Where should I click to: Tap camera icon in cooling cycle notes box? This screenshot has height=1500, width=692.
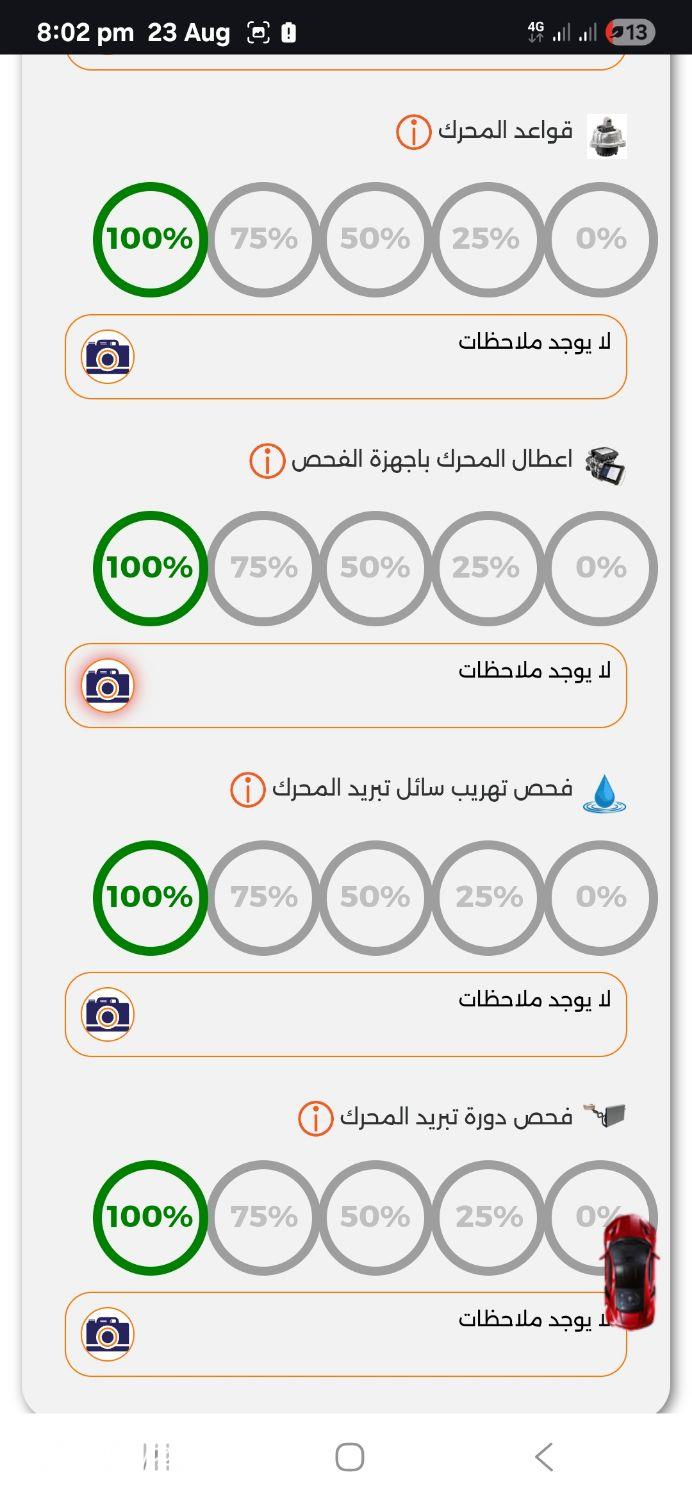point(108,1334)
